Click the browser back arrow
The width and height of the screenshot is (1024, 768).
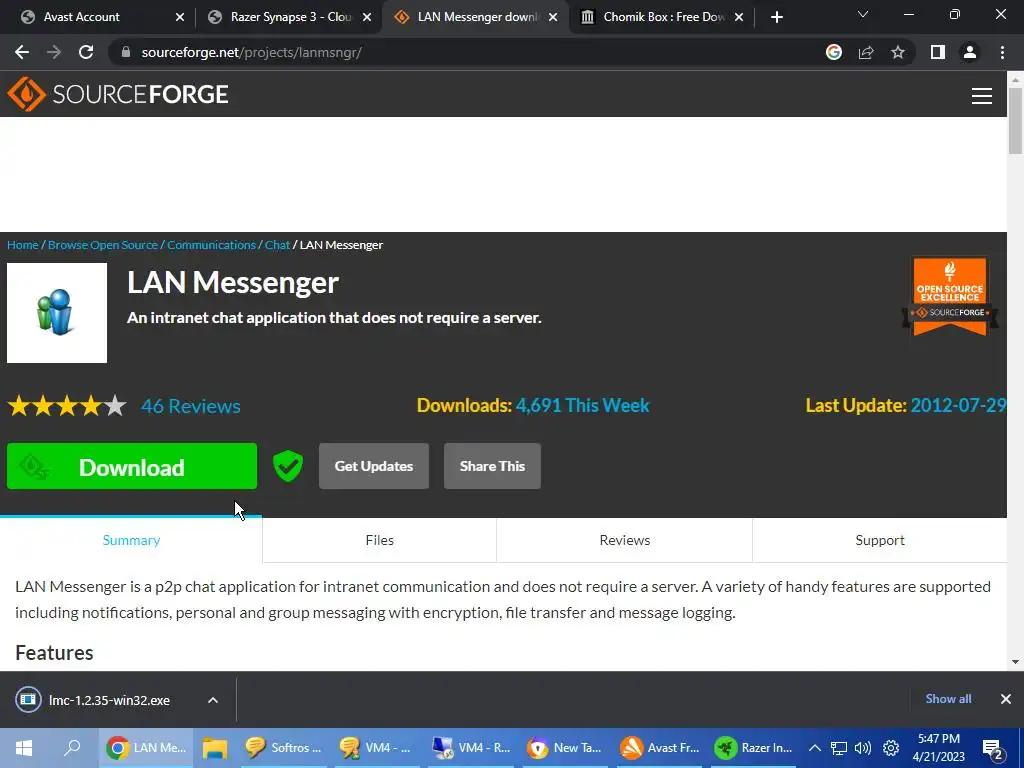pyautogui.click(x=22, y=52)
